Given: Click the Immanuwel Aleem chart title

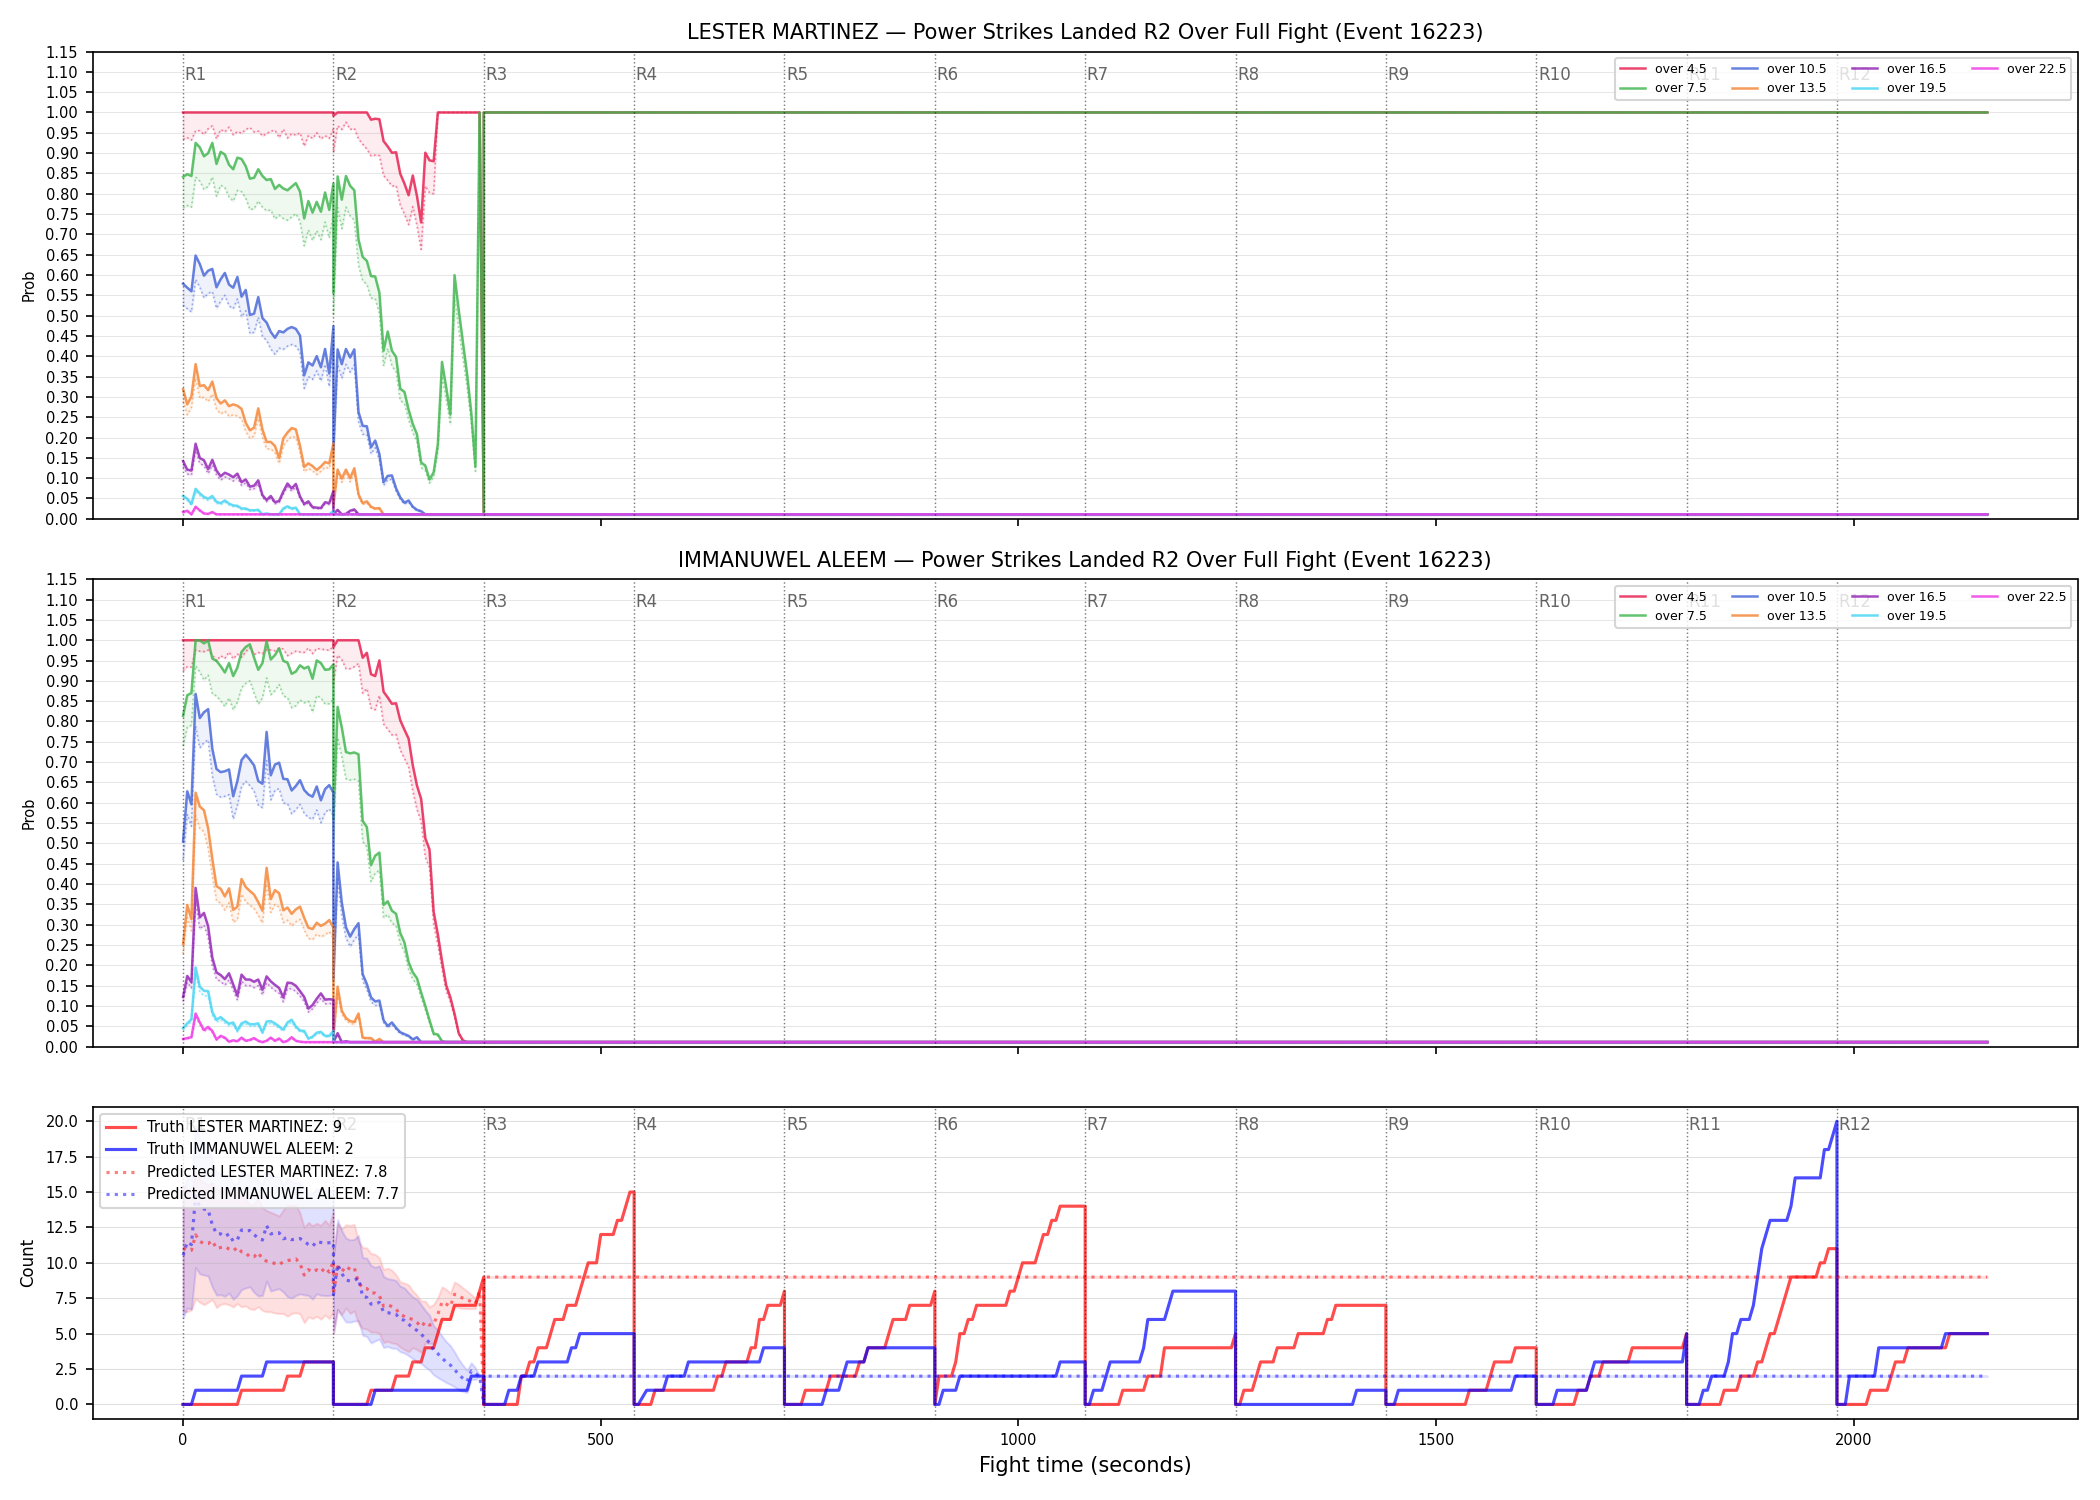Looking at the screenshot, I should tap(1085, 560).
